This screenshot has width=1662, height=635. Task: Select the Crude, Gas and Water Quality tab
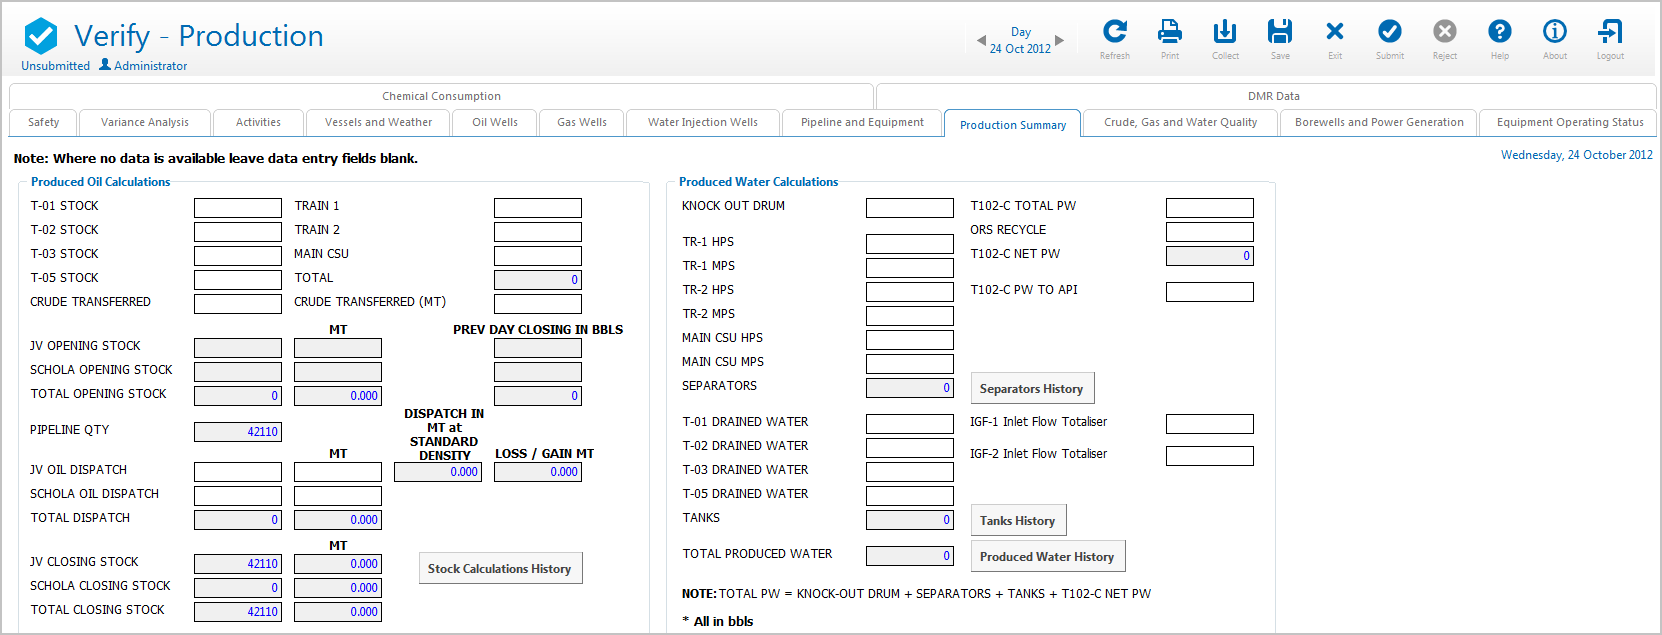click(x=1180, y=123)
